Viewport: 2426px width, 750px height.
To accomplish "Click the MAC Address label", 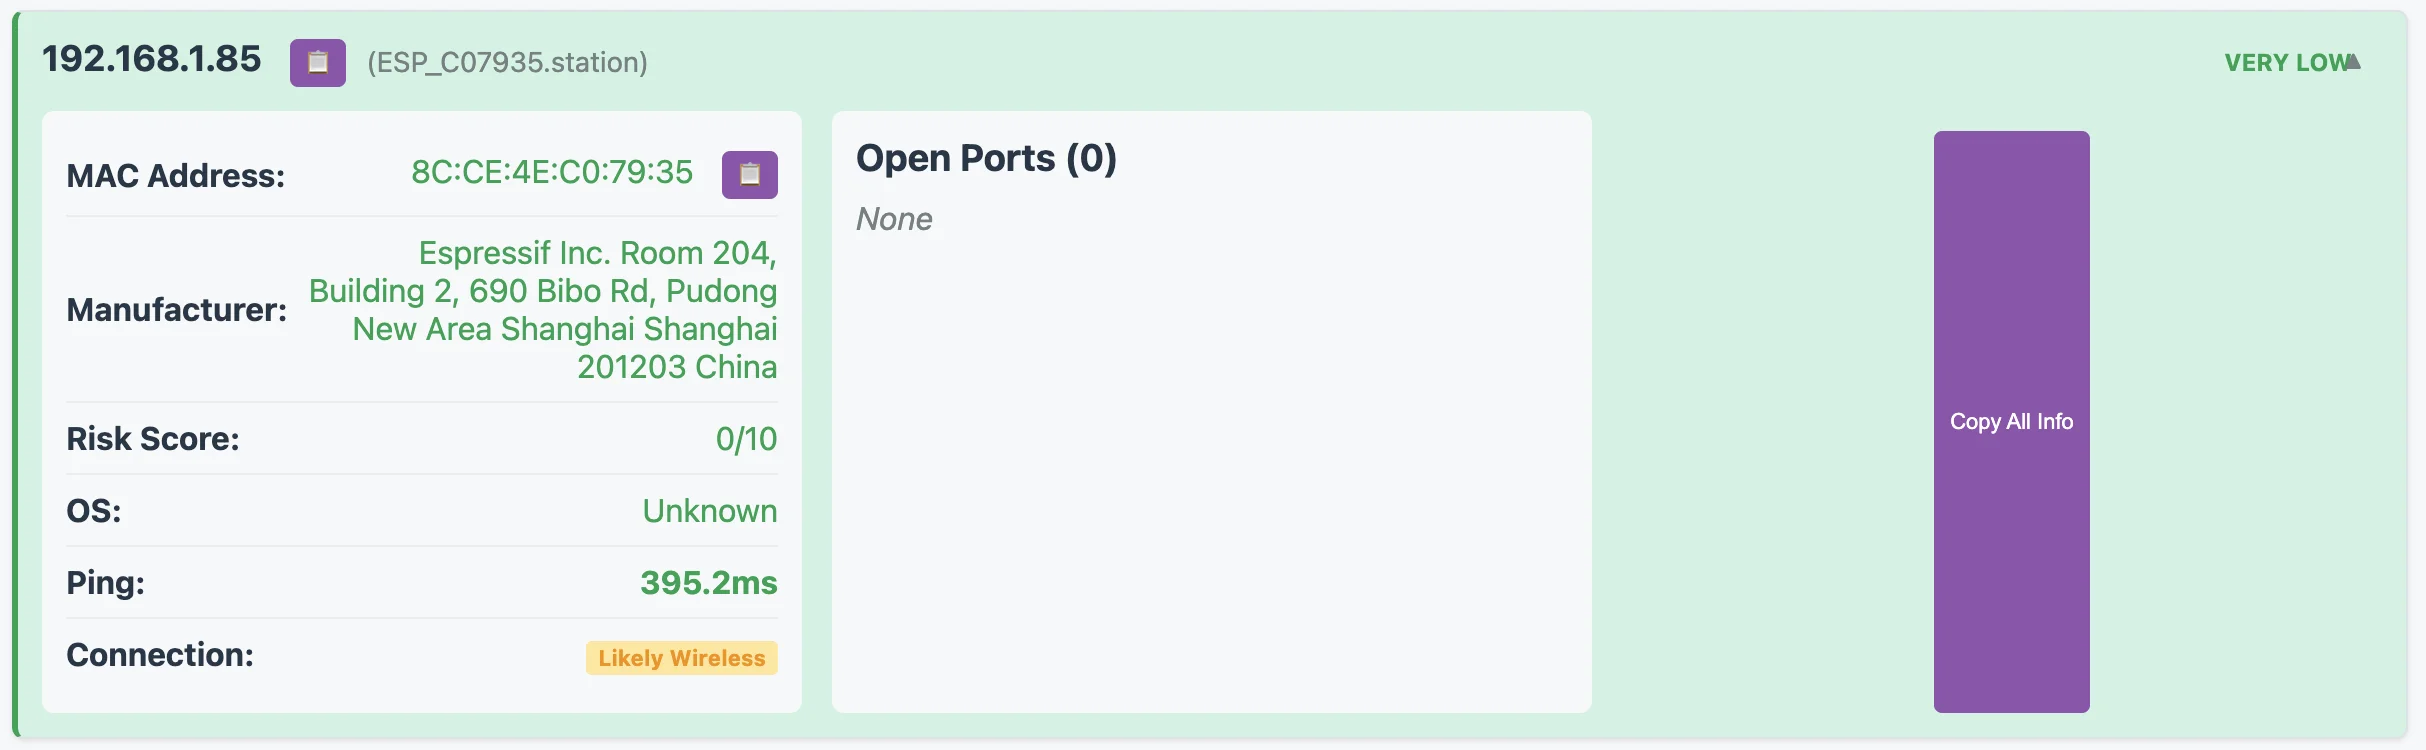I will 176,176.
